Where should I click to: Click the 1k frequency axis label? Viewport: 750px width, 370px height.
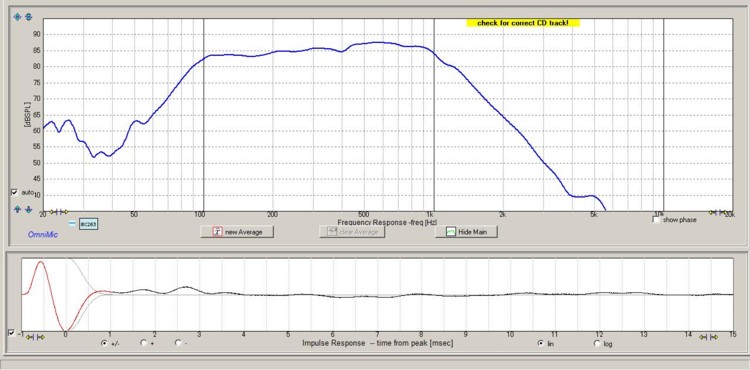[x=431, y=214]
